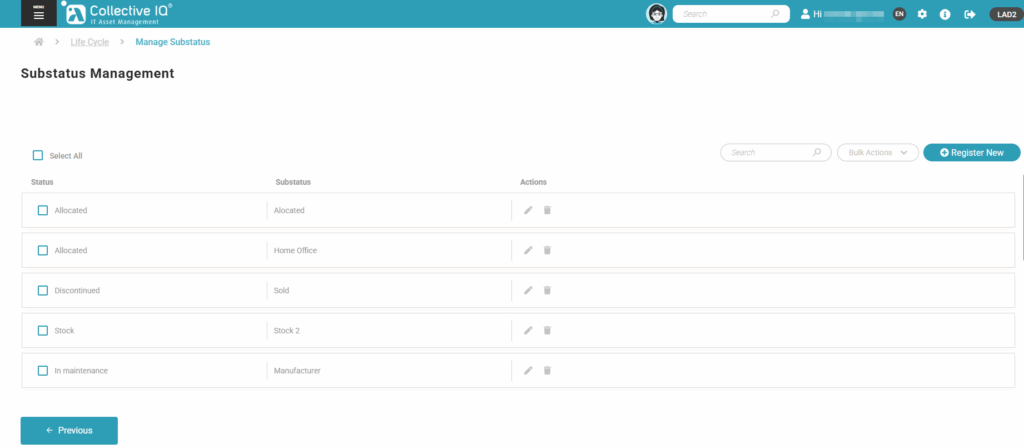Click the logout icon in header

coord(969,14)
